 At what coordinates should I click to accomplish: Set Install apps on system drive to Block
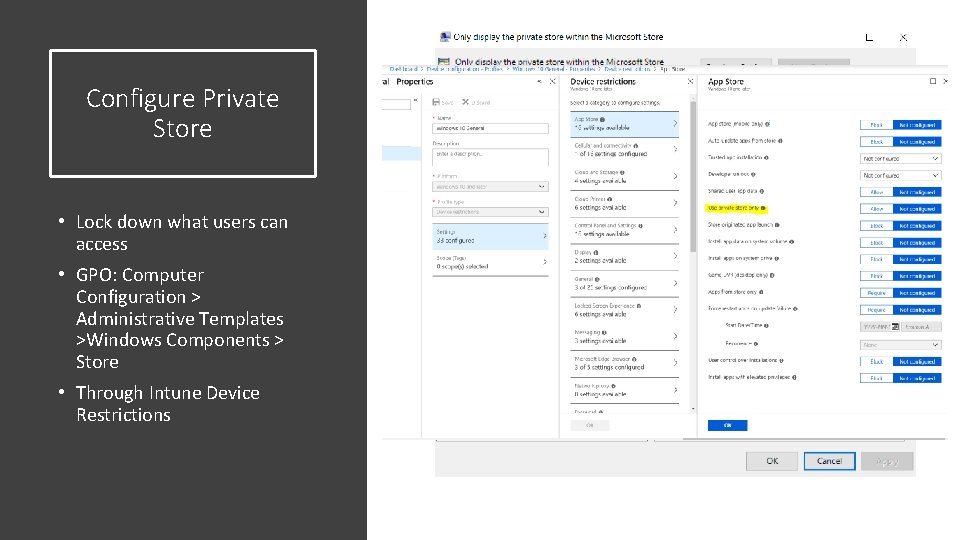pos(877,259)
